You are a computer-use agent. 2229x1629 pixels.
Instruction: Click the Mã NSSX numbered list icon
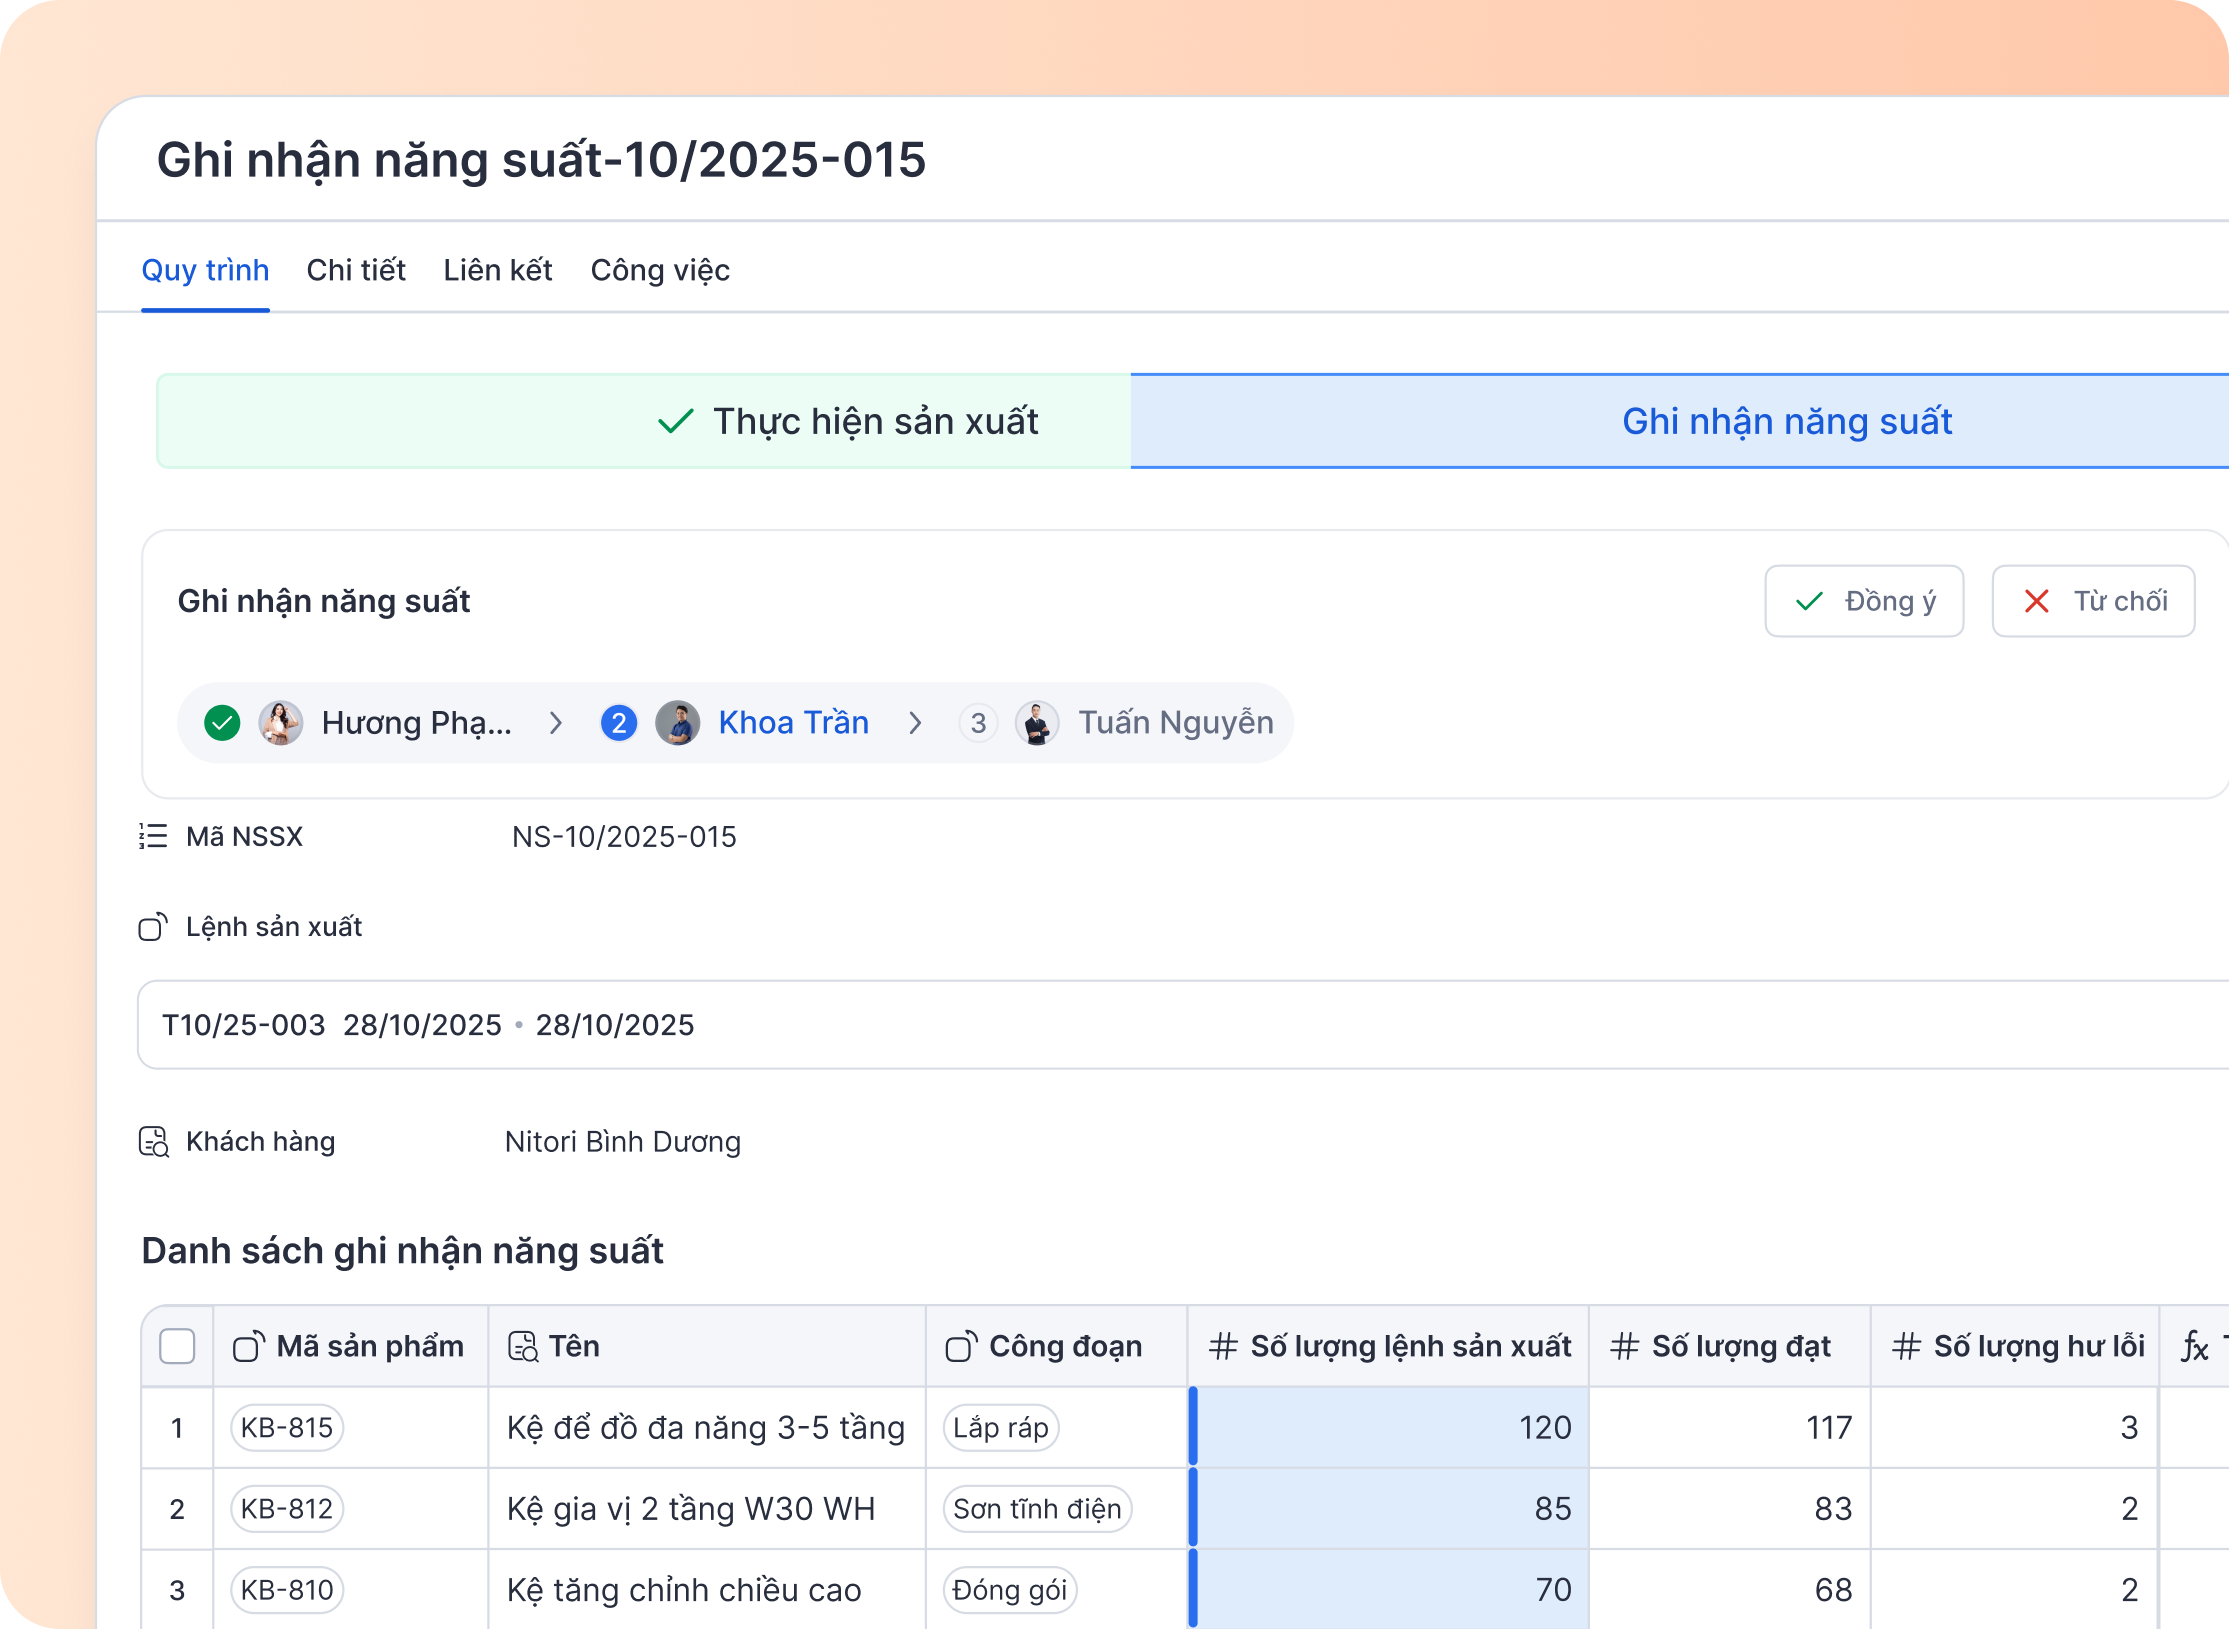tap(153, 836)
